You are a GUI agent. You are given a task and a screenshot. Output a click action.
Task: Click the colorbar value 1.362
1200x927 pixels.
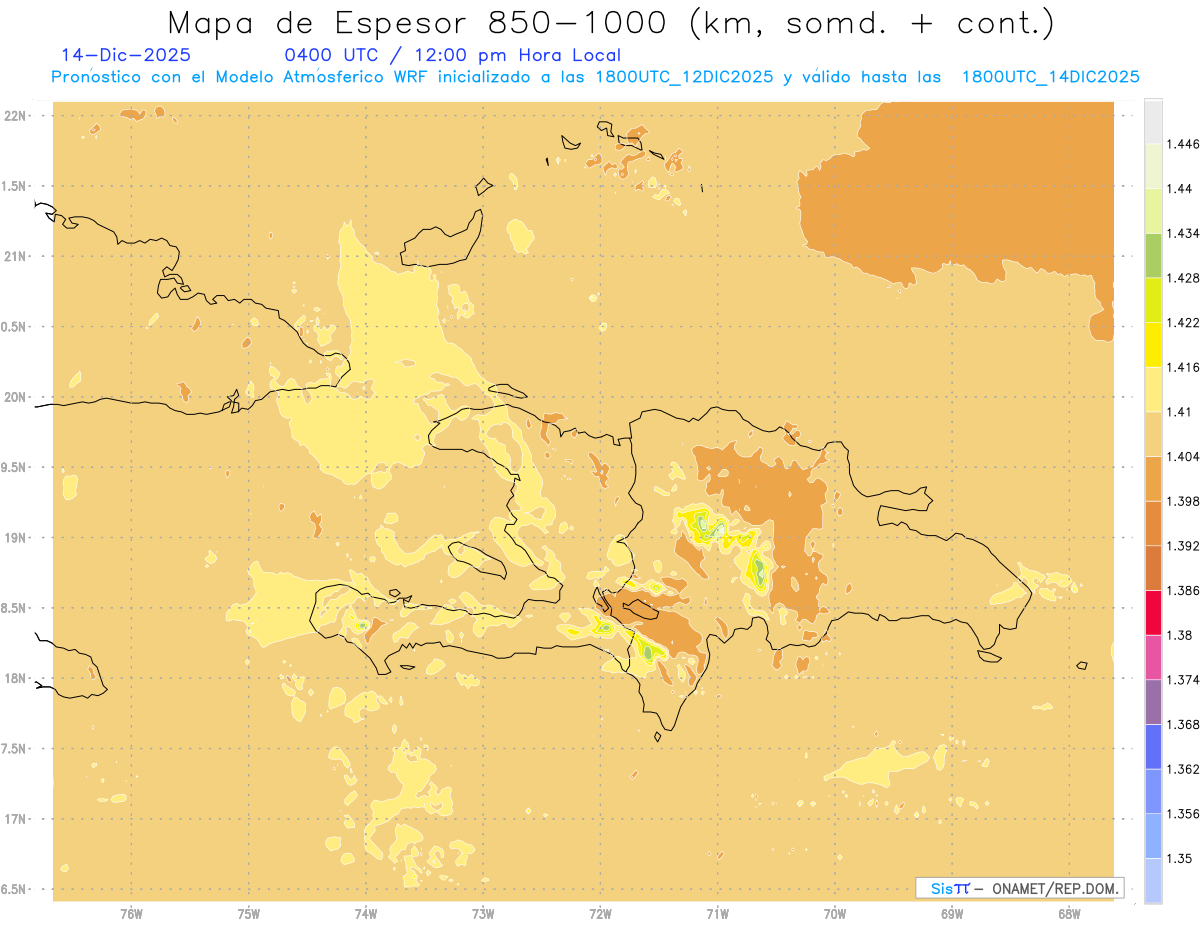pyautogui.click(x=1183, y=769)
